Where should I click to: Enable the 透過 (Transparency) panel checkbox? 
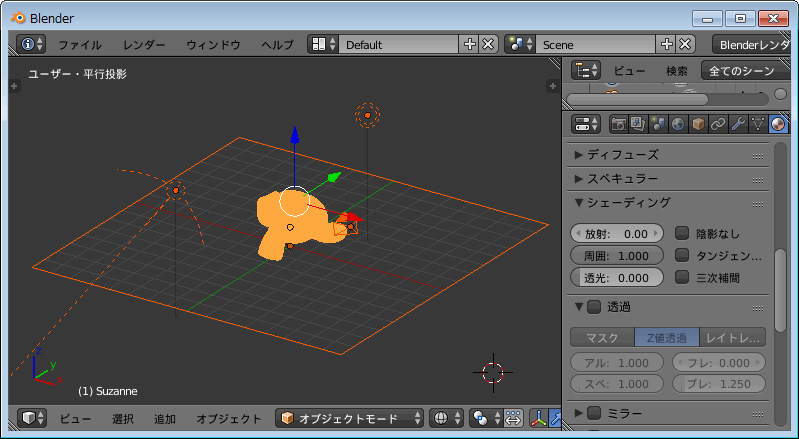tap(594, 307)
